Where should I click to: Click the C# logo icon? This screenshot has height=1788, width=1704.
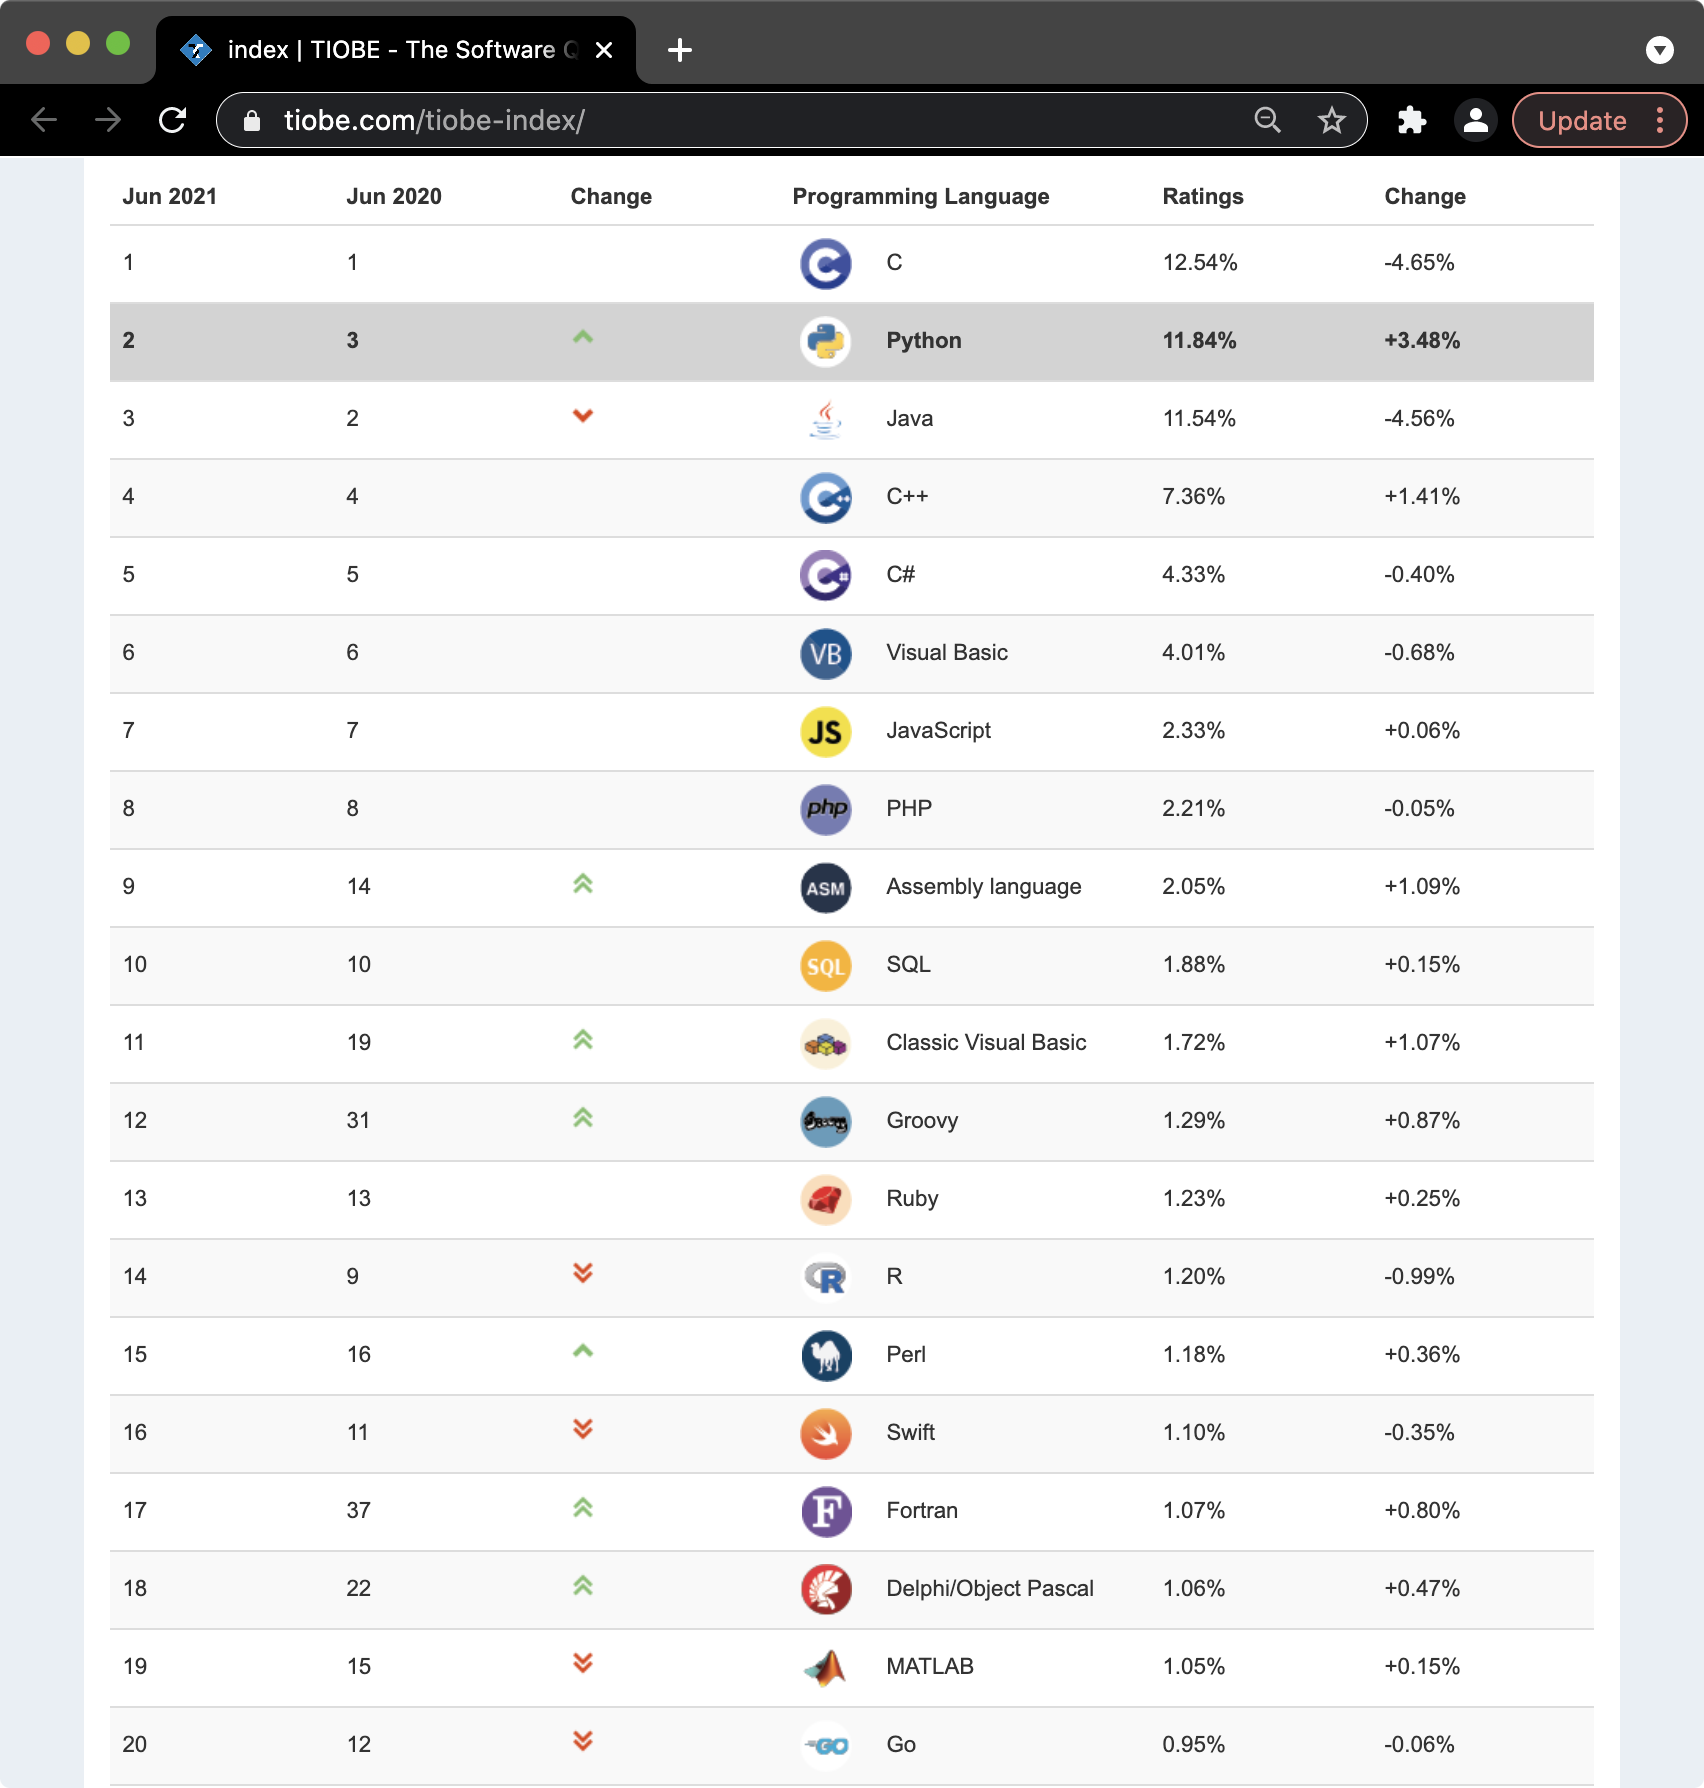coord(826,576)
